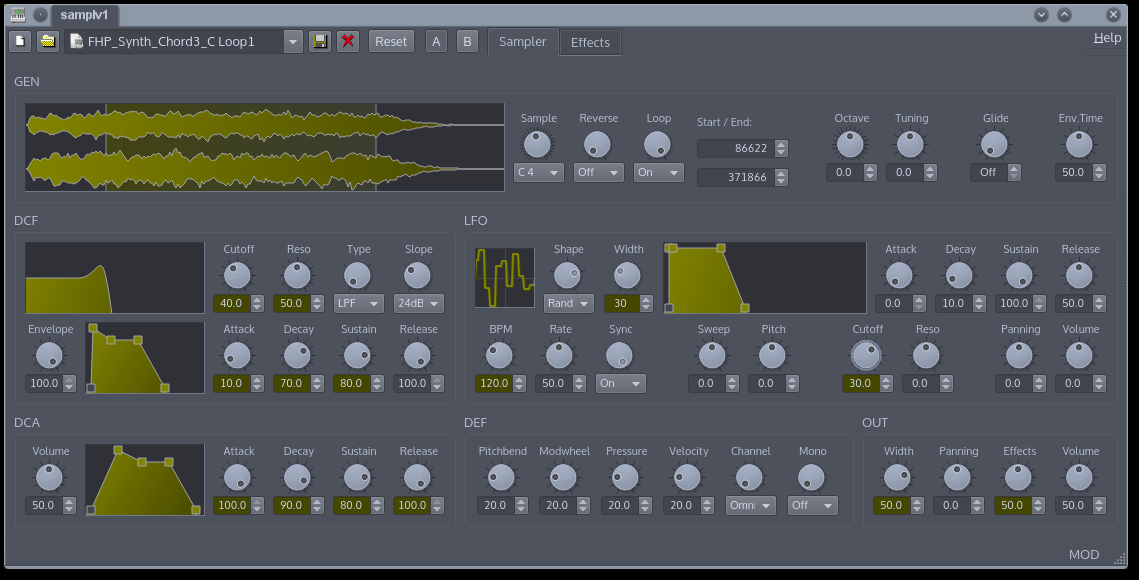1139x580 pixels.
Task: Click the LFO BPM knob
Action: click(x=500, y=355)
